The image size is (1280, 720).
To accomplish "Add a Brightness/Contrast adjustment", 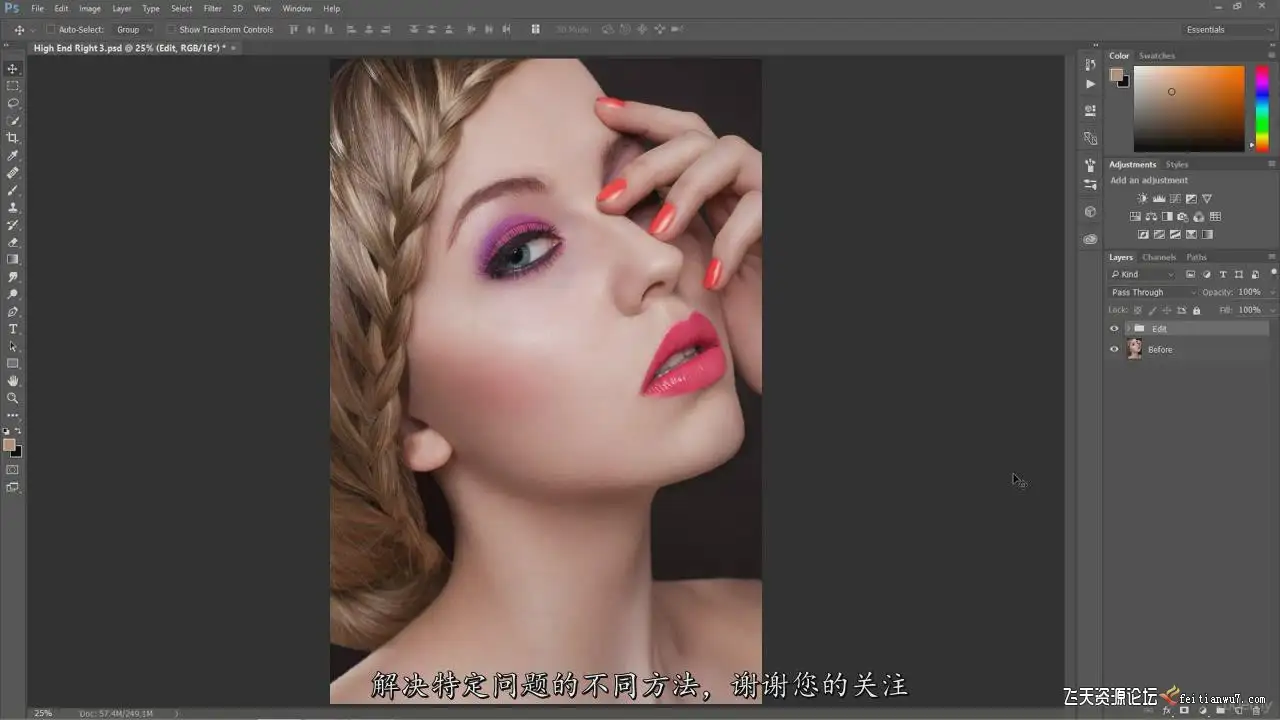I will 1143,198.
